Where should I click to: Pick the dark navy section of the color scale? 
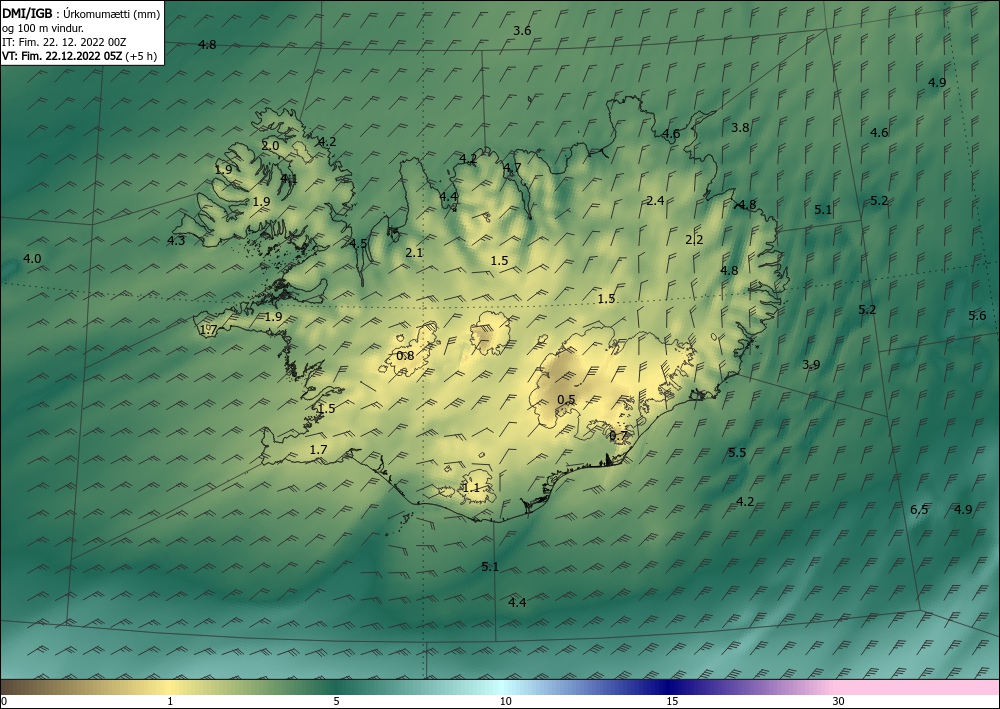(670, 687)
